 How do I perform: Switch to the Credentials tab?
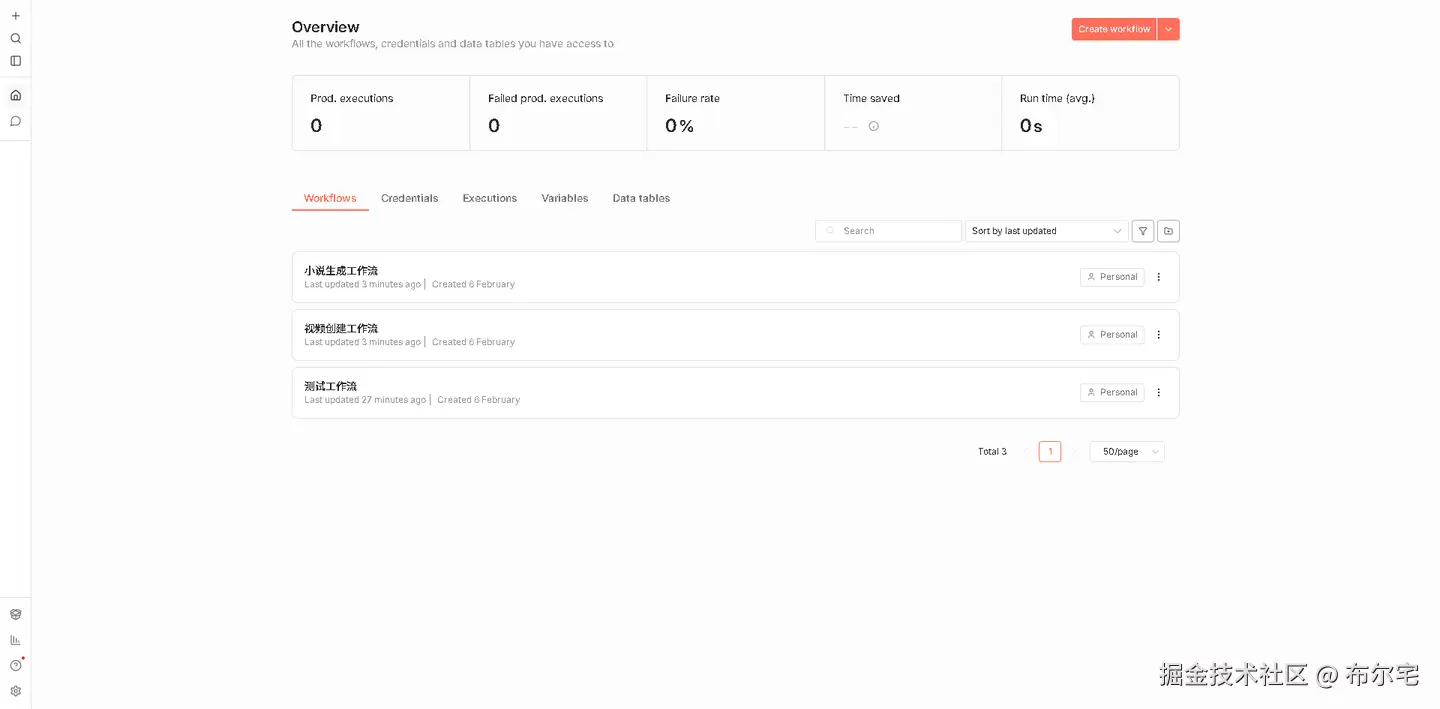[x=409, y=198]
